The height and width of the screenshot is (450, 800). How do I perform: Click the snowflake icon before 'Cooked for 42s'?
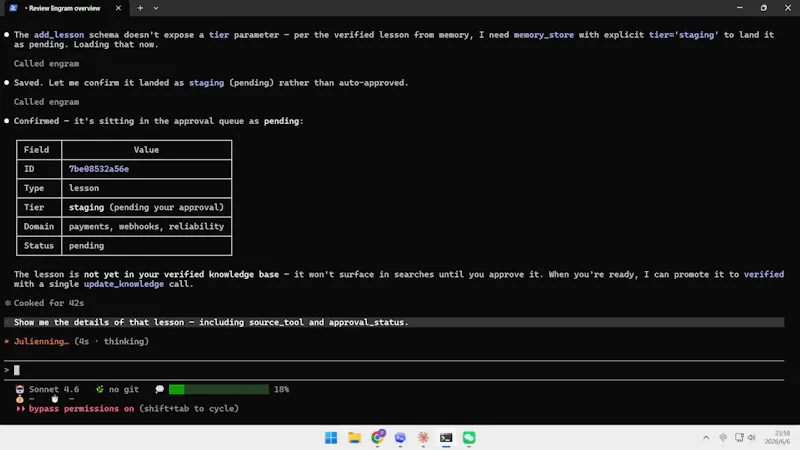(x=7, y=303)
